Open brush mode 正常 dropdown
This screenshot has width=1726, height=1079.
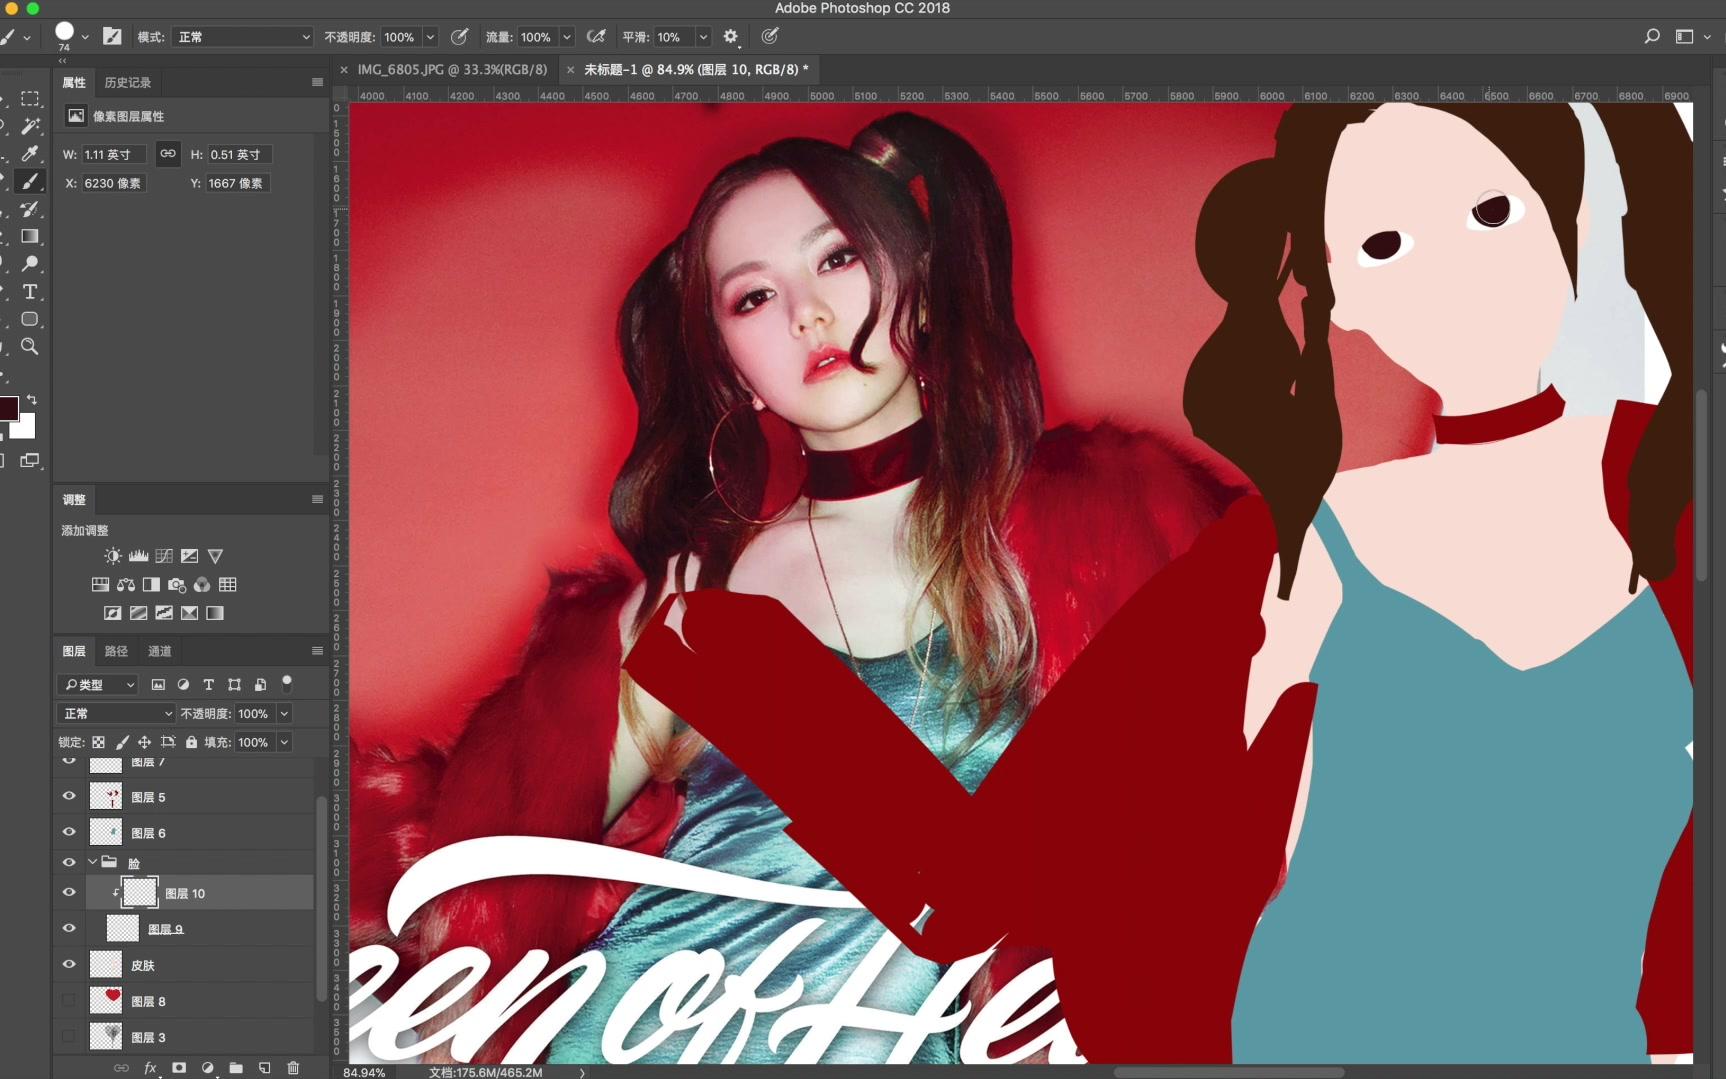tap(243, 37)
